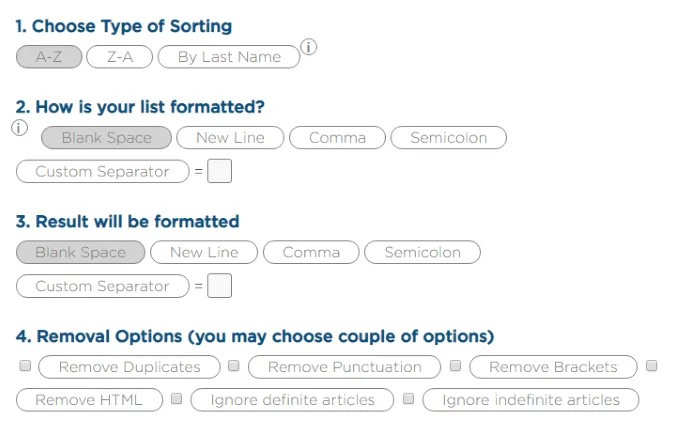680x438 pixels.
Task: Choose Custom Separator for result format
Action: coord(102,286)
